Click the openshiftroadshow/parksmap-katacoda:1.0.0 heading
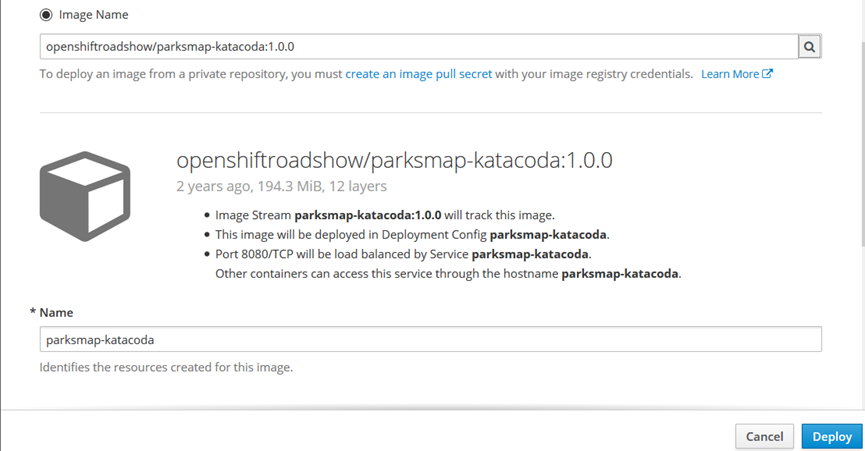The height and width of the screenshot is (451, 865). 394,160
